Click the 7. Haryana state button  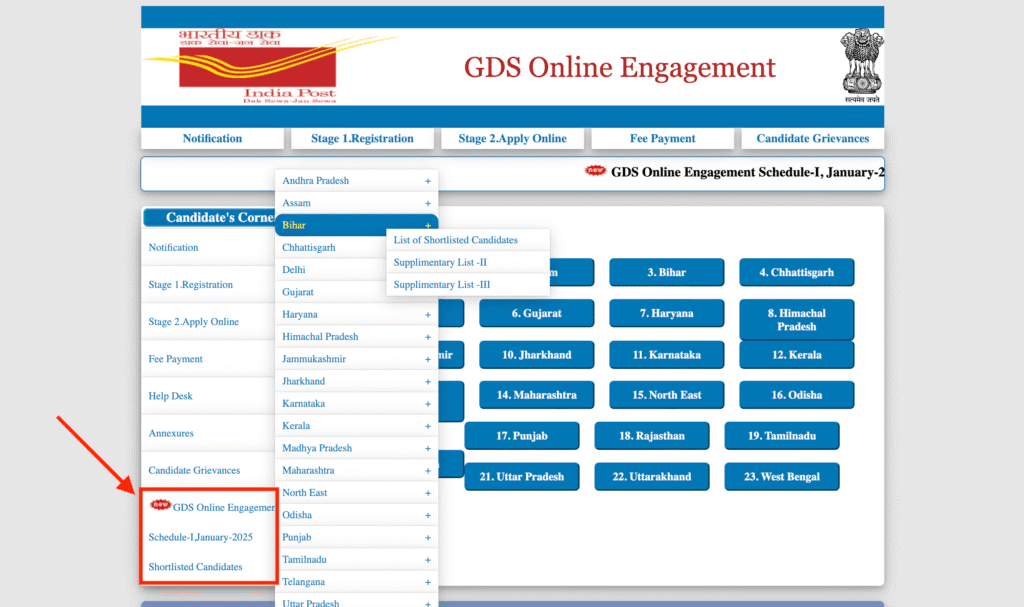pyautogui.click(x=666, y=314)
